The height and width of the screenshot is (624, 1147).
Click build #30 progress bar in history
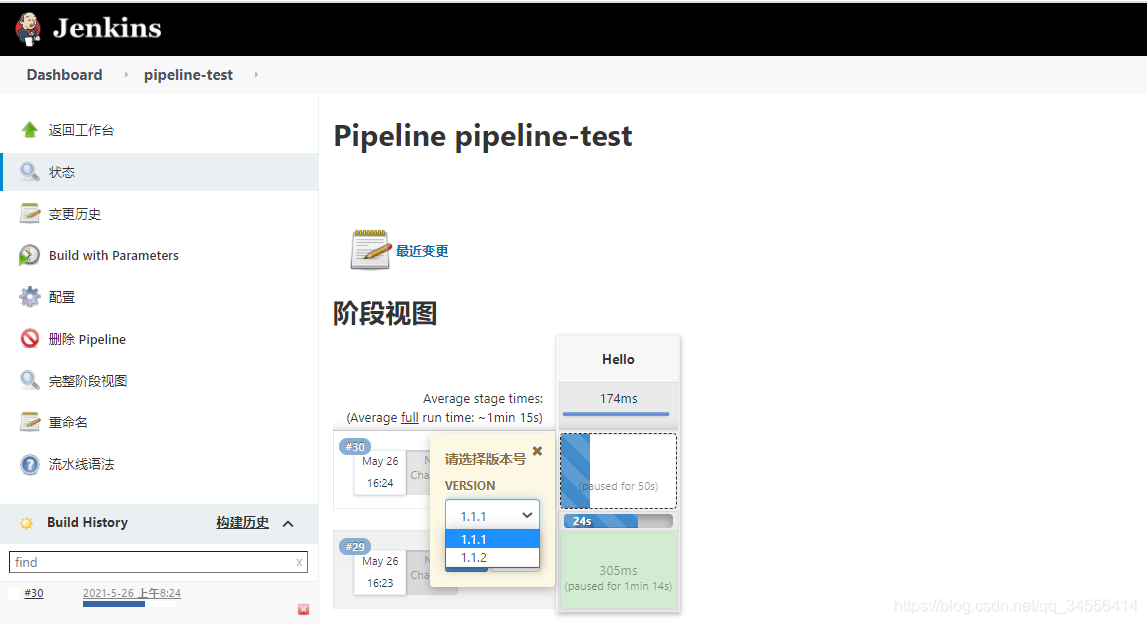(x=129, y=604)
